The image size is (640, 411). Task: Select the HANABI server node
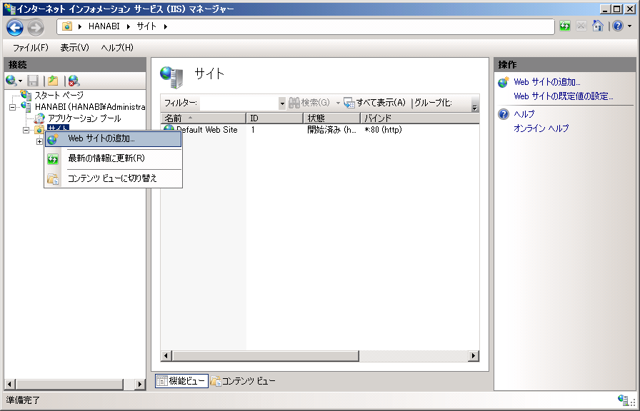(x=90, y=107)
